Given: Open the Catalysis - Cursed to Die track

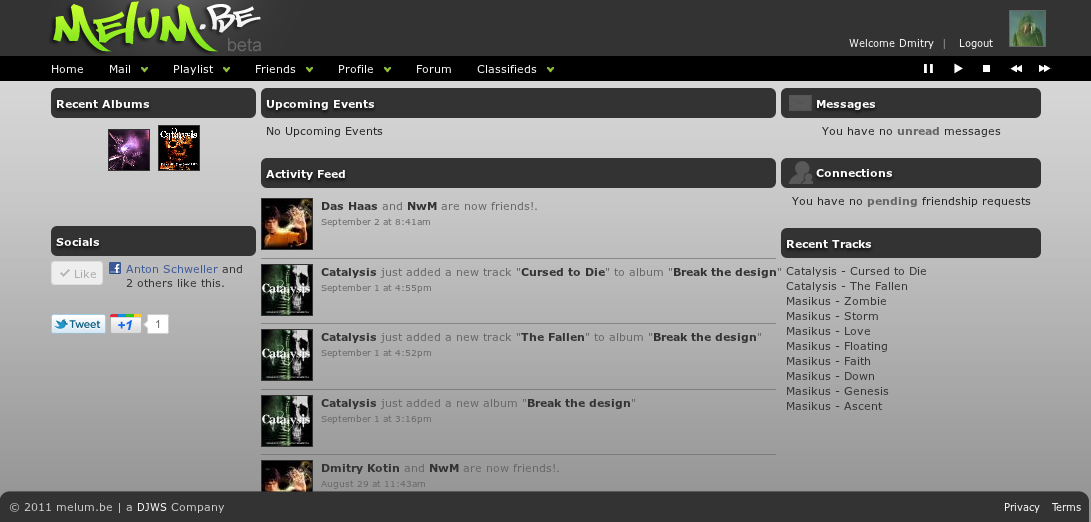Looking at the screenshot, I should [856, 271].
